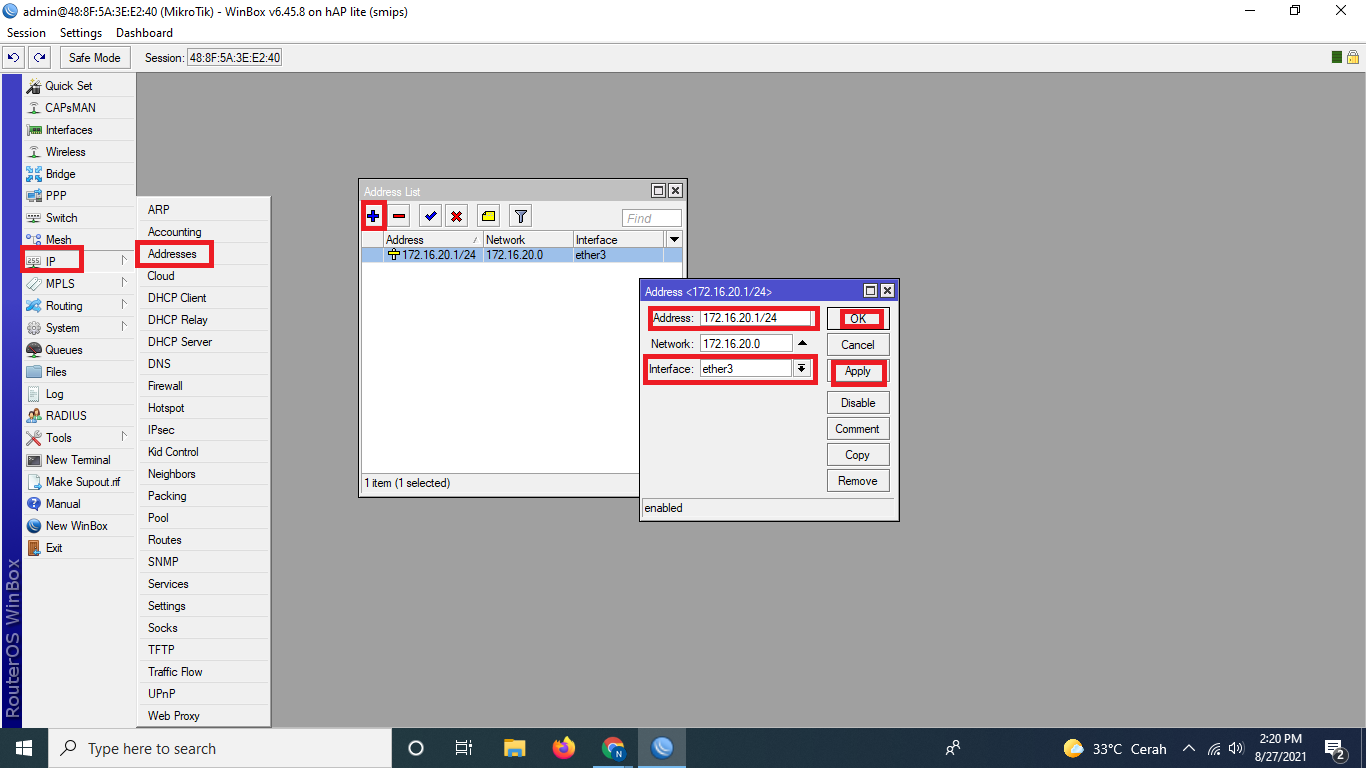Collapse Network field with up arrow
The width and height of the screenshot is (1366, 768).
[802, 343]
